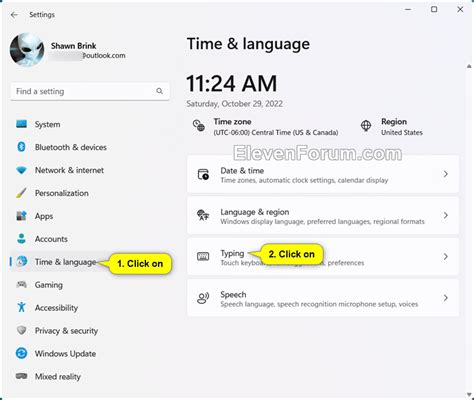
Task: Select Time & language label
Action: (66, 262)
